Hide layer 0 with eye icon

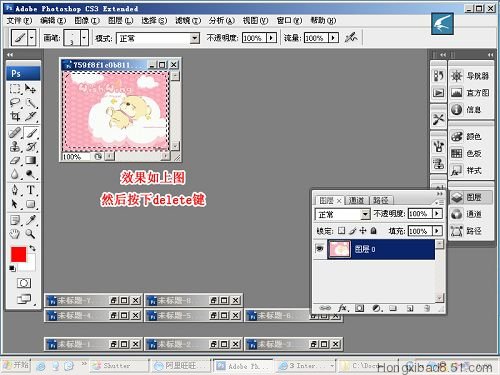point(320,249)
